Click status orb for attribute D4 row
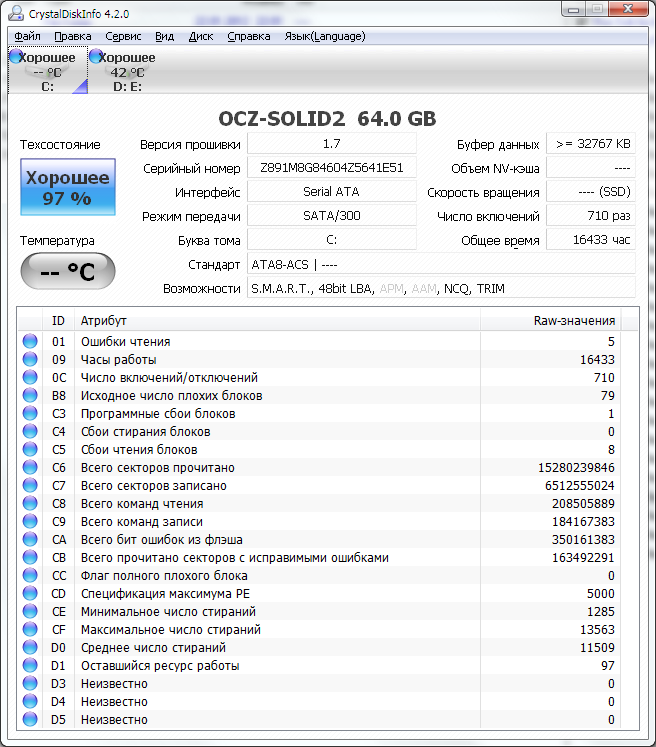 [30, 701]
